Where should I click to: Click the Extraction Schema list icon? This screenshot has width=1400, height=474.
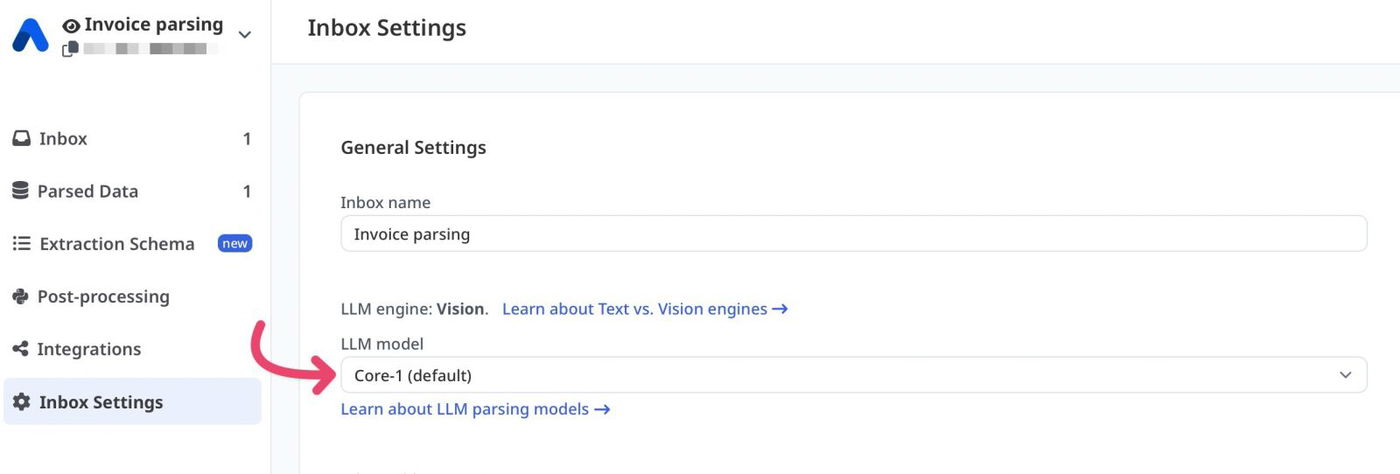pyautogui.click(x=21, y=244)
